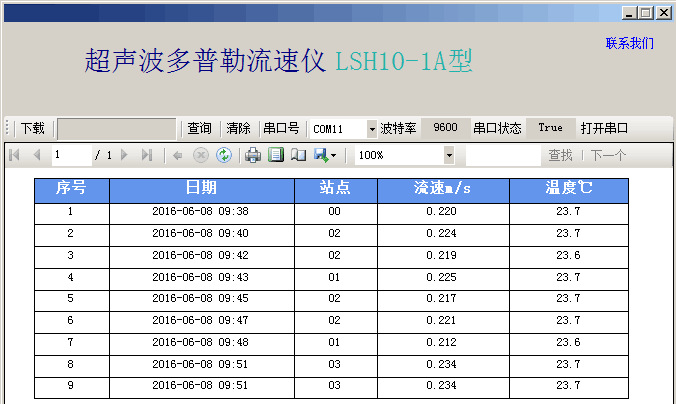
Task: Click the 串口状态 label
Action: pyautogui.click(x=497, y=128)
